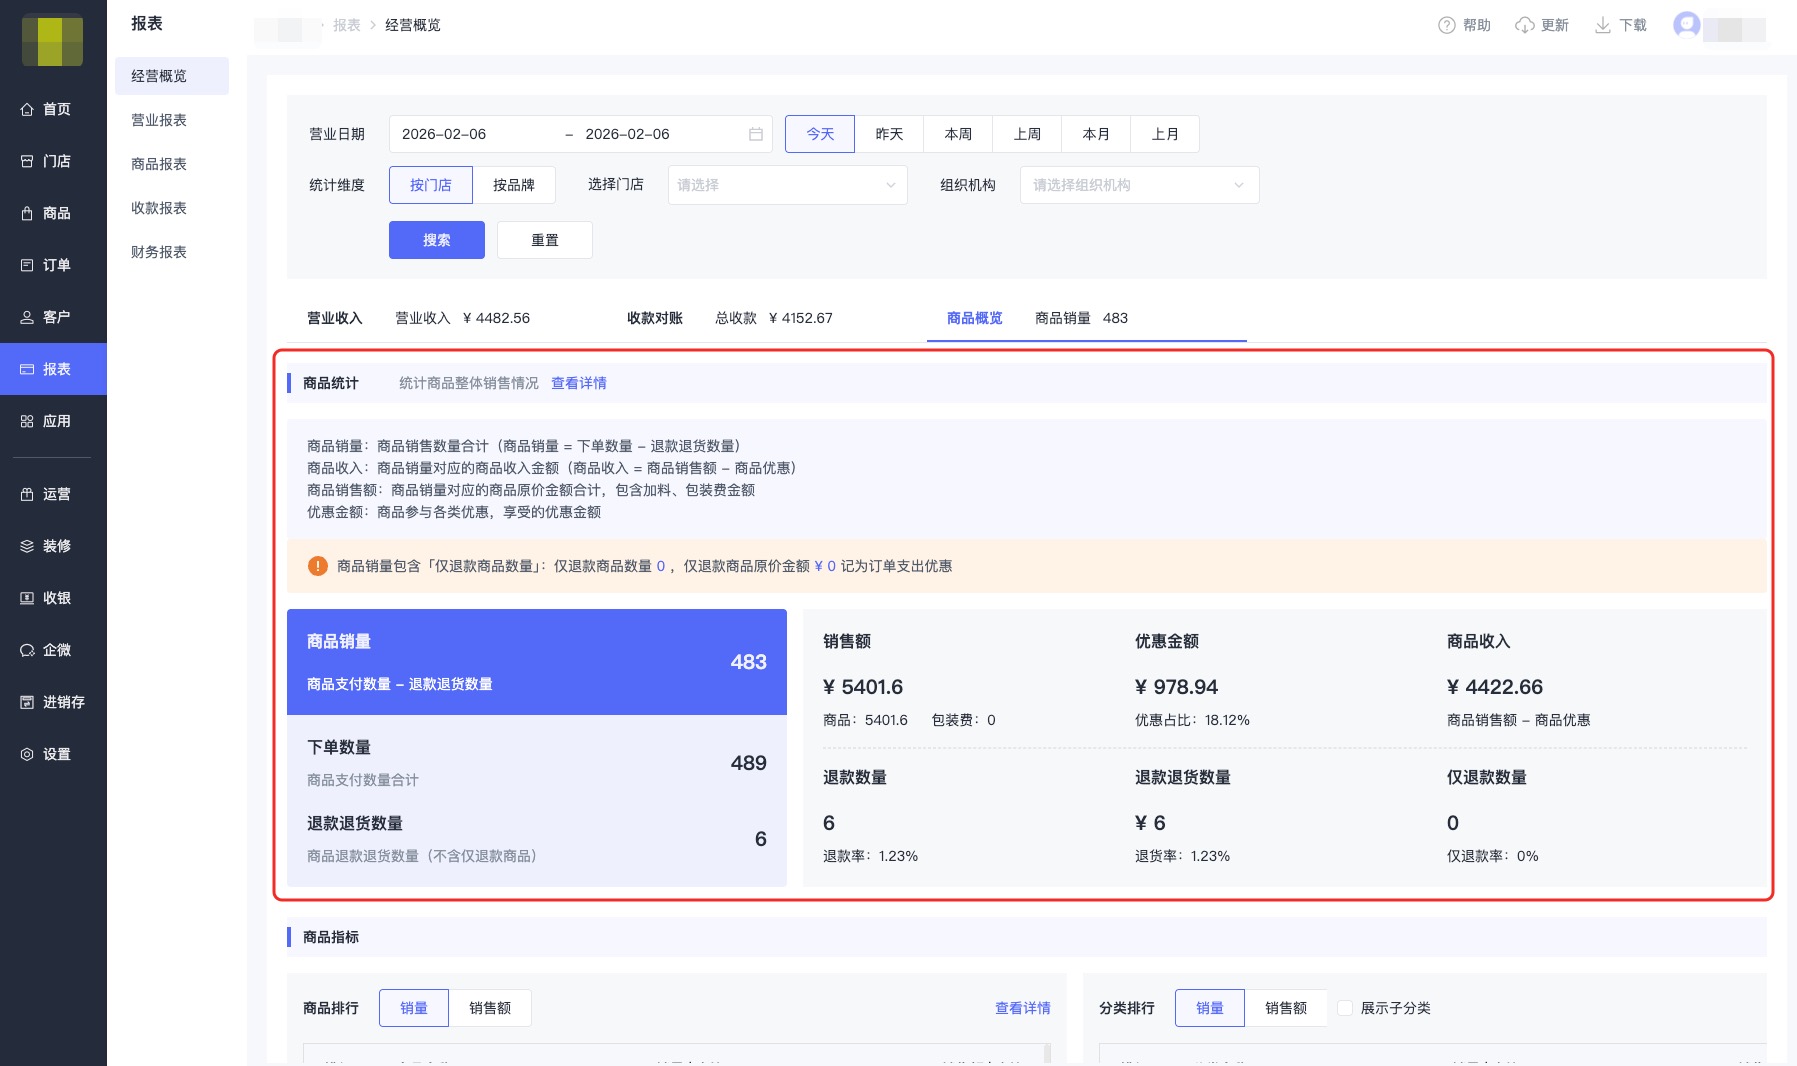Open the orders (订单) sidebar icon
Viewport: 1797px width, 1066px height.
pos(27,265)
